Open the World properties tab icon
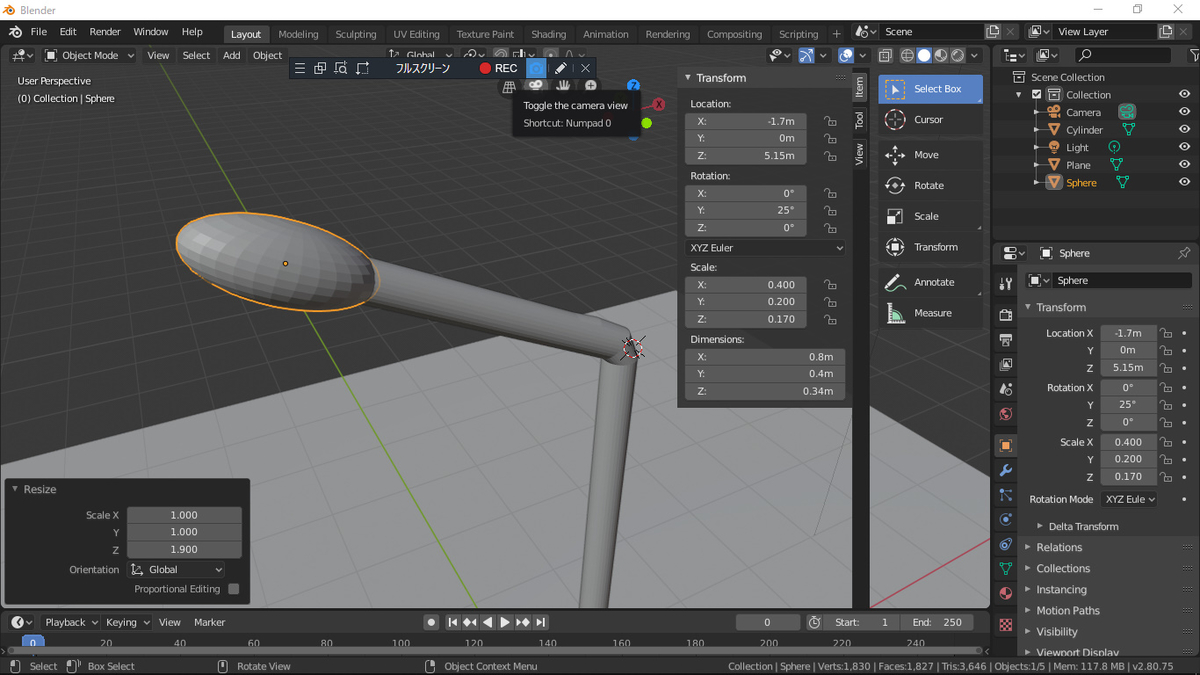 [x=1006, y=414]
